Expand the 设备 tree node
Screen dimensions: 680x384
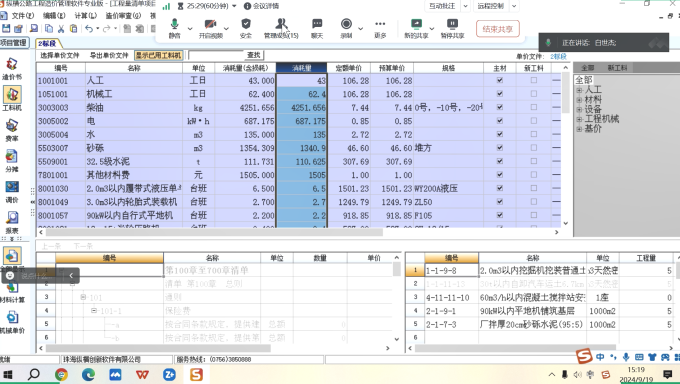pyautogui.click(x=579, y=109)
